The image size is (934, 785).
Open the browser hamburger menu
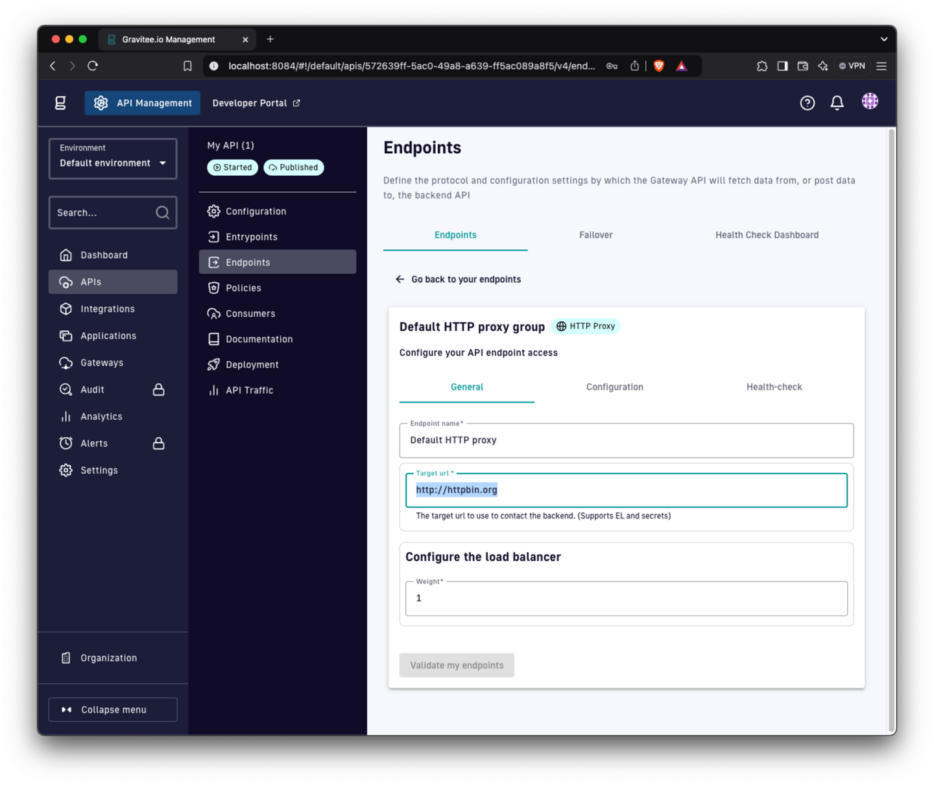(882, 66)
